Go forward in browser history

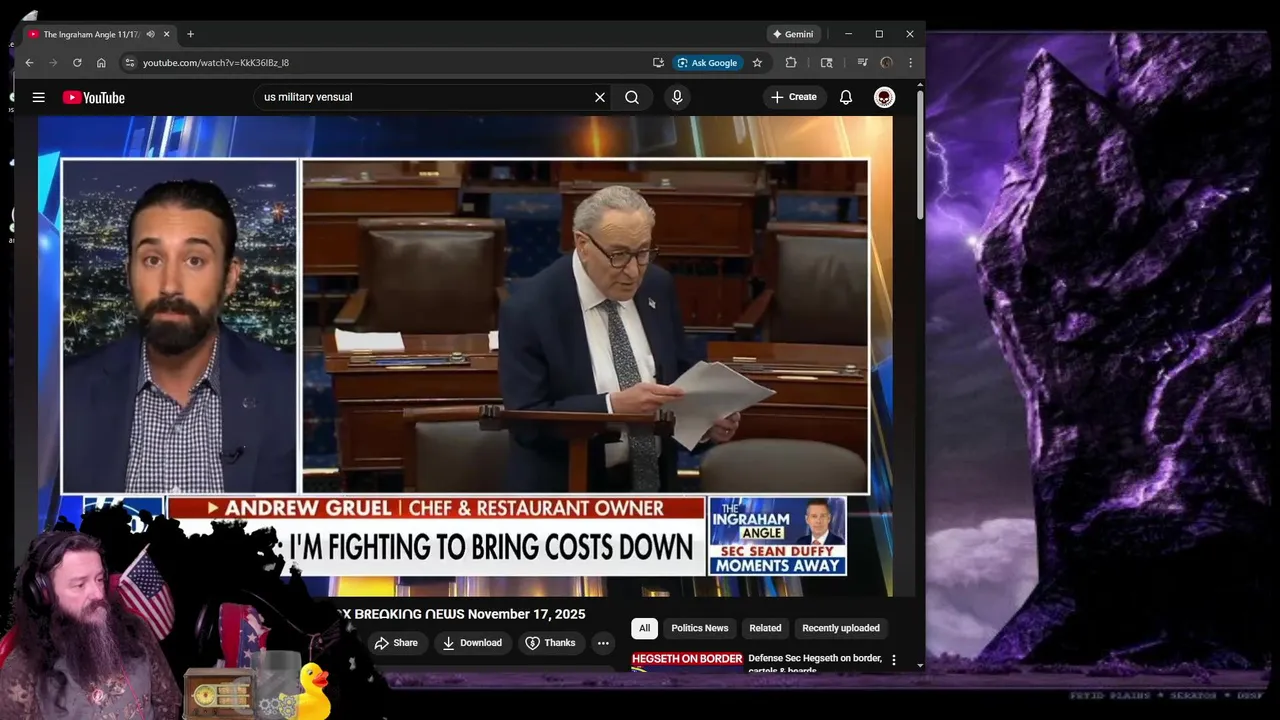point(53,63)
